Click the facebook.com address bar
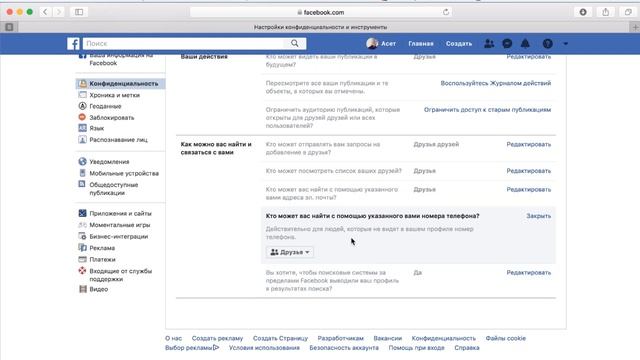The image size is (640, 360). click(321, 12)
